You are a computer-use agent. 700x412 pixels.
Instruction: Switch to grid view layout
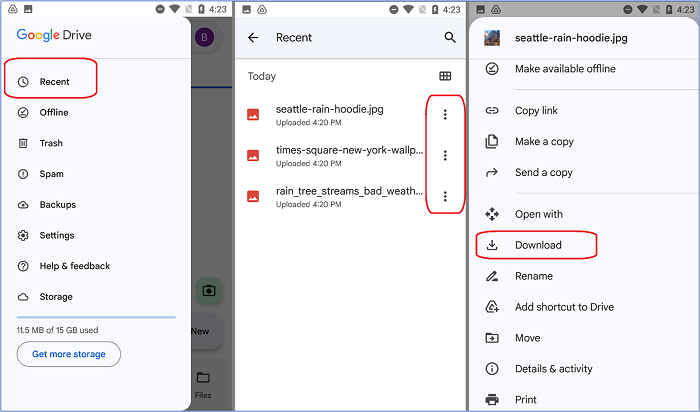pyautogui.click(x=445, y=76)
